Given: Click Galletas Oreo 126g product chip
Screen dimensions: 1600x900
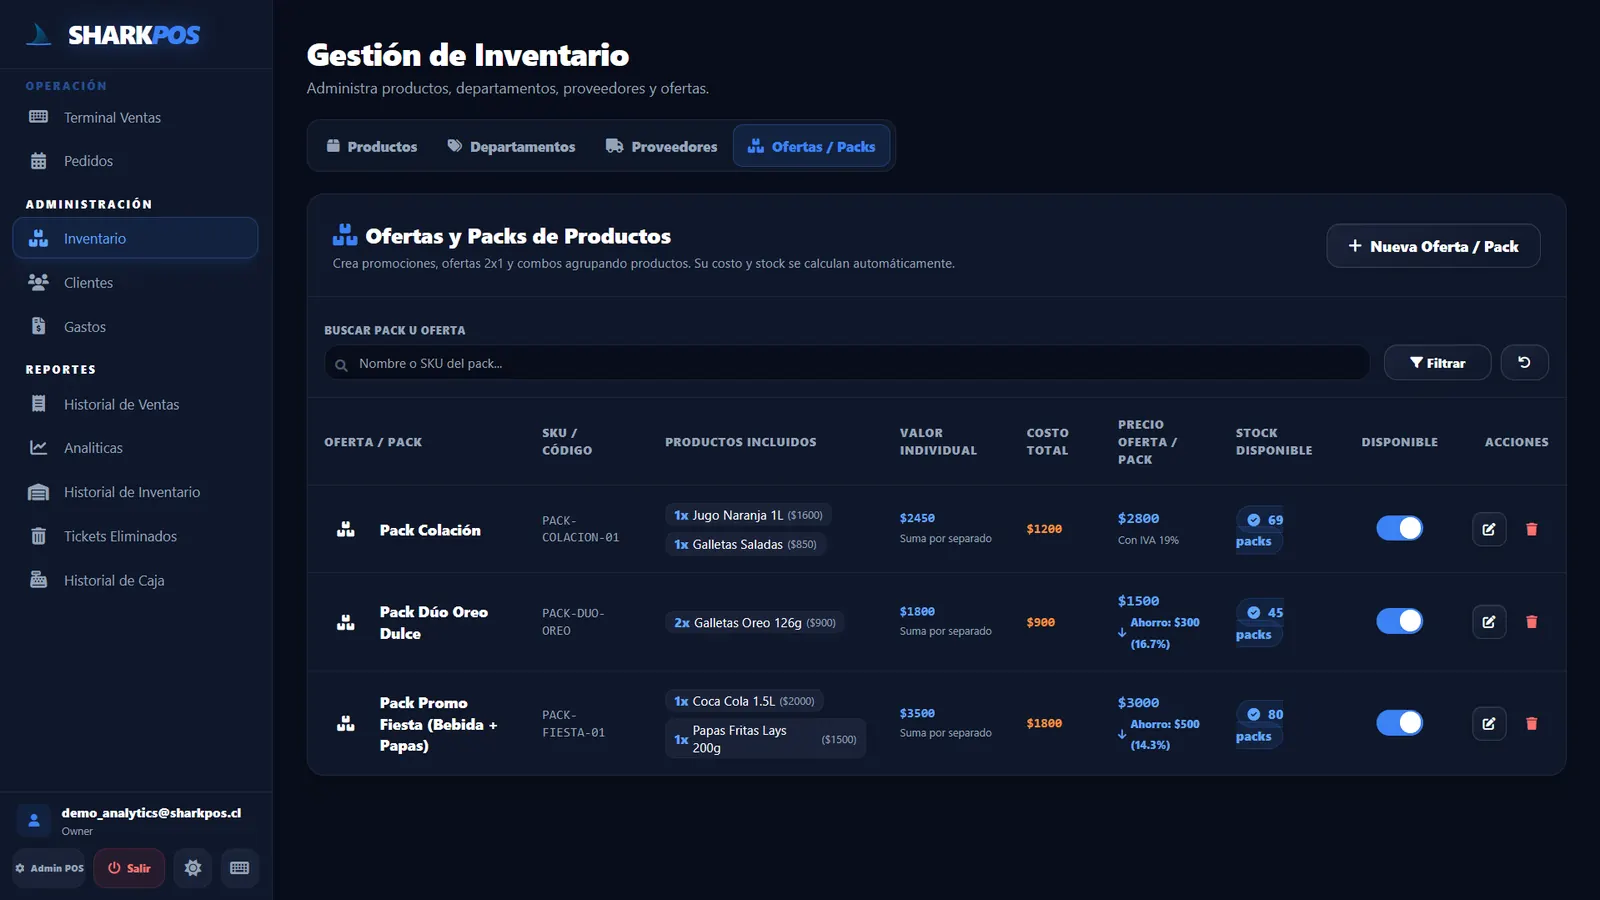Looking at the screenshot, I should 755,622.
